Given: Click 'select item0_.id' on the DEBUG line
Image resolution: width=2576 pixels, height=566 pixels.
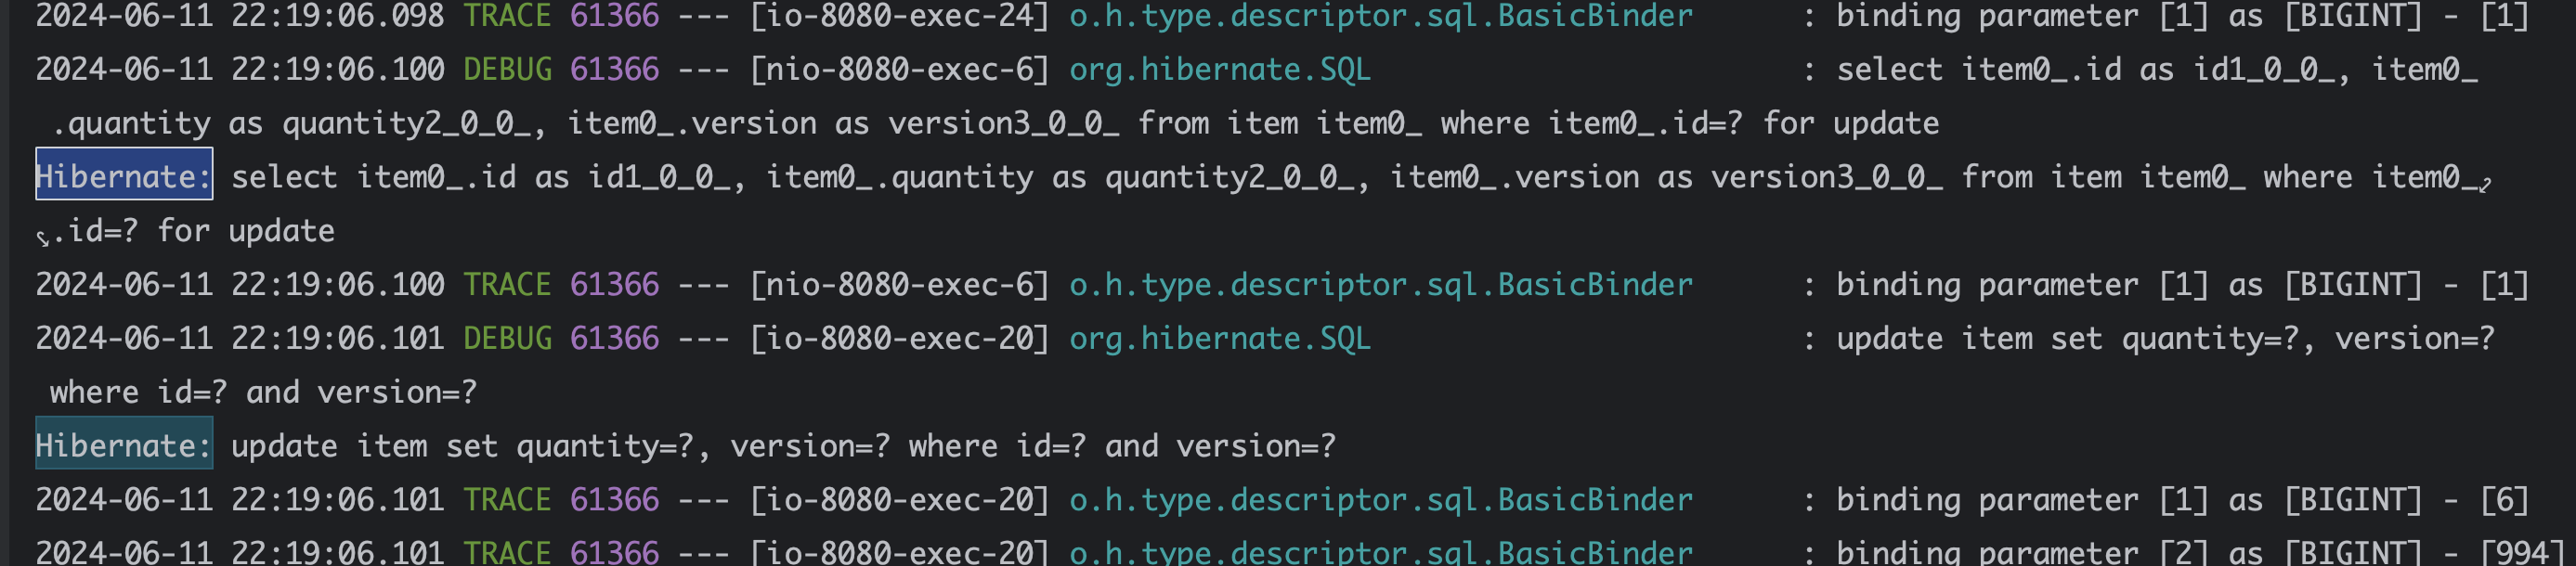Looking at the screenshot, I should pyautogui.click(x=1979, y=69).
